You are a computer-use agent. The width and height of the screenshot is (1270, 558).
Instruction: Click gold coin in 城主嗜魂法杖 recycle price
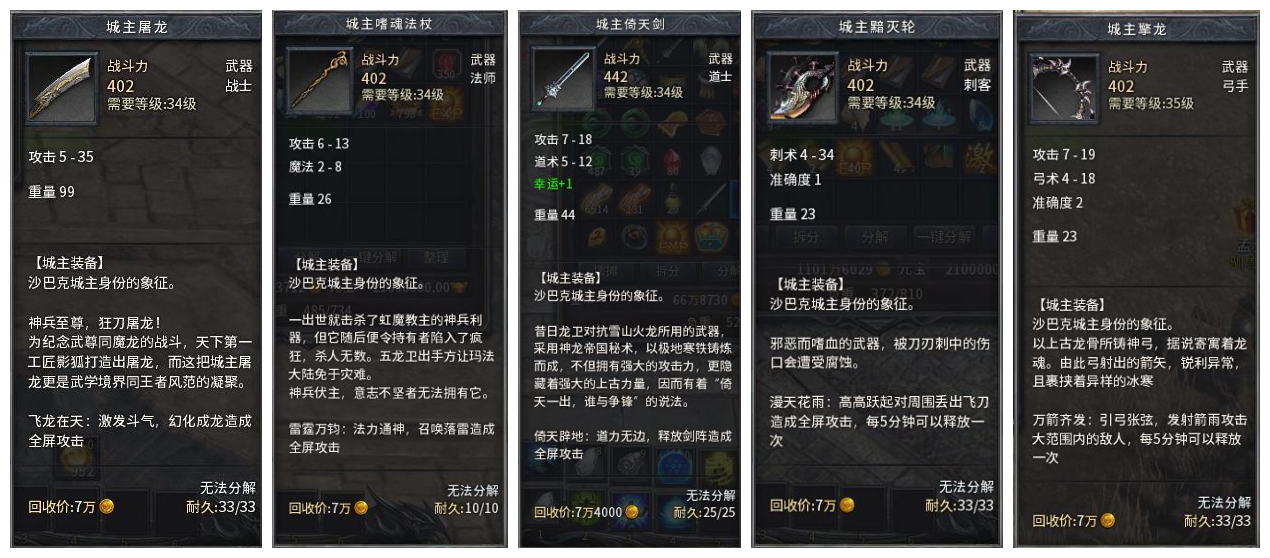coord(362,508)
